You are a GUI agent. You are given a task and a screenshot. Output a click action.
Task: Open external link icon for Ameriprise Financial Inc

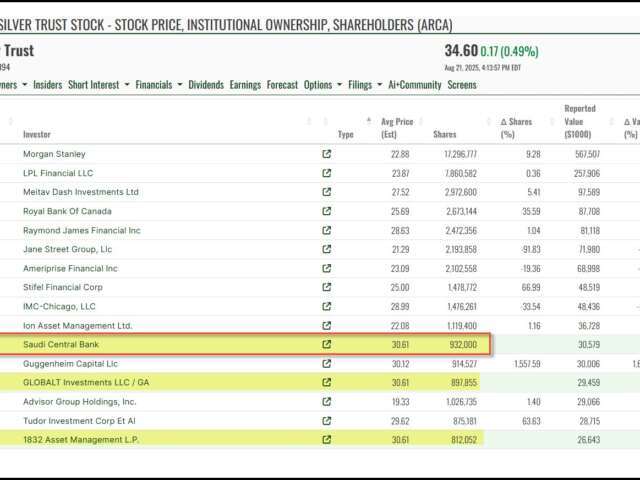click(x=327, y=268)
